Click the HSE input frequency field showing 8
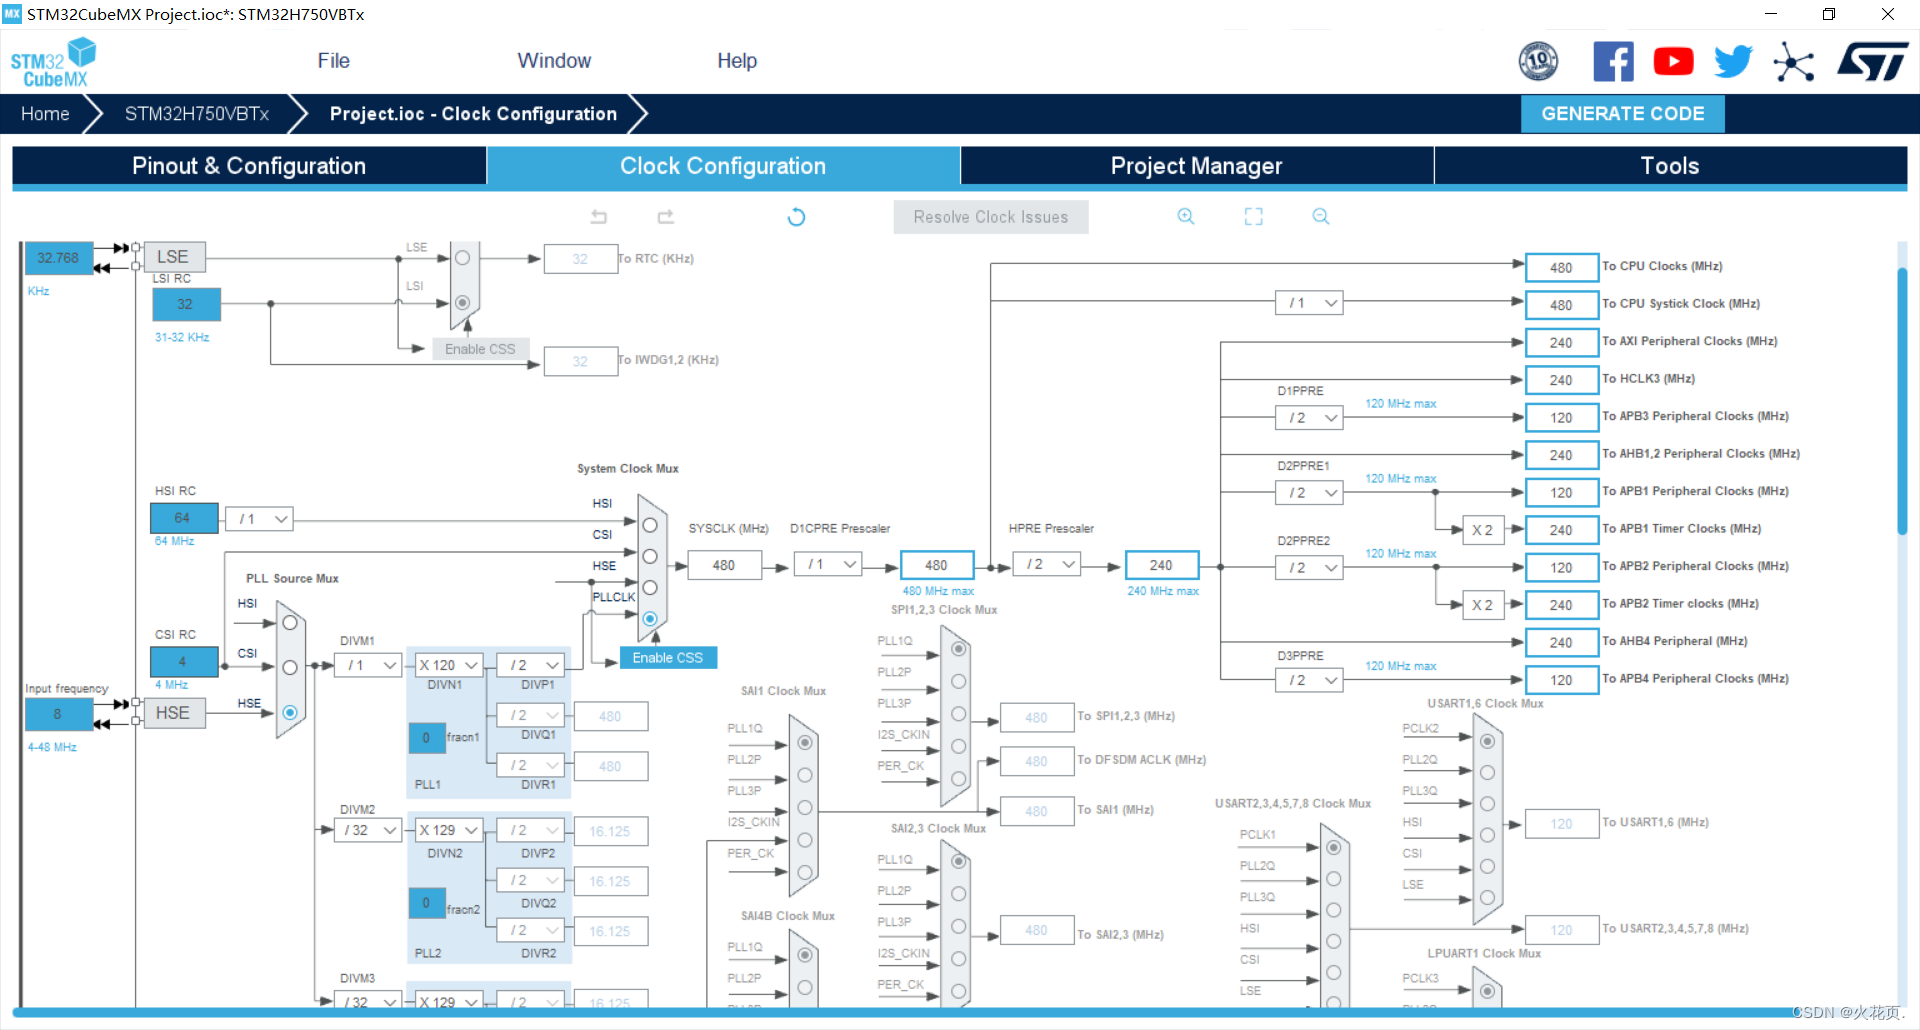 [x=58, y=714]
